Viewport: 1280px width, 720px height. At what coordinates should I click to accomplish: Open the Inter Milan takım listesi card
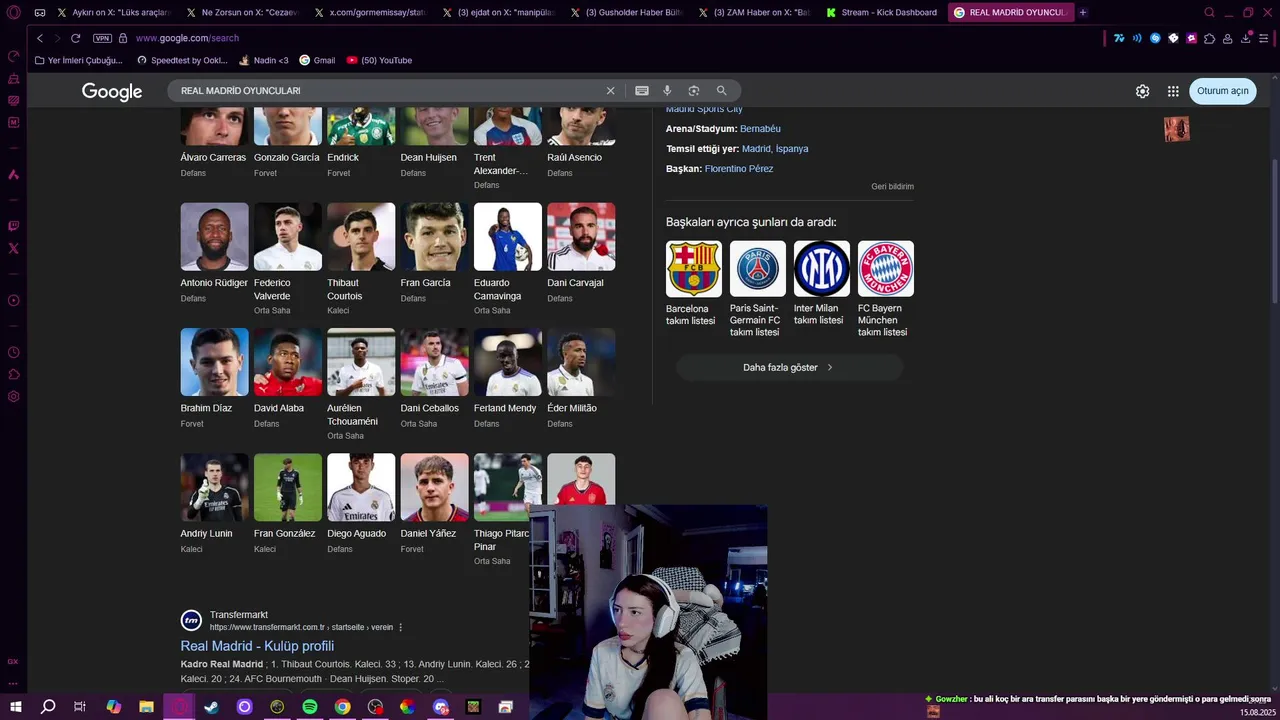click(821, 284)
